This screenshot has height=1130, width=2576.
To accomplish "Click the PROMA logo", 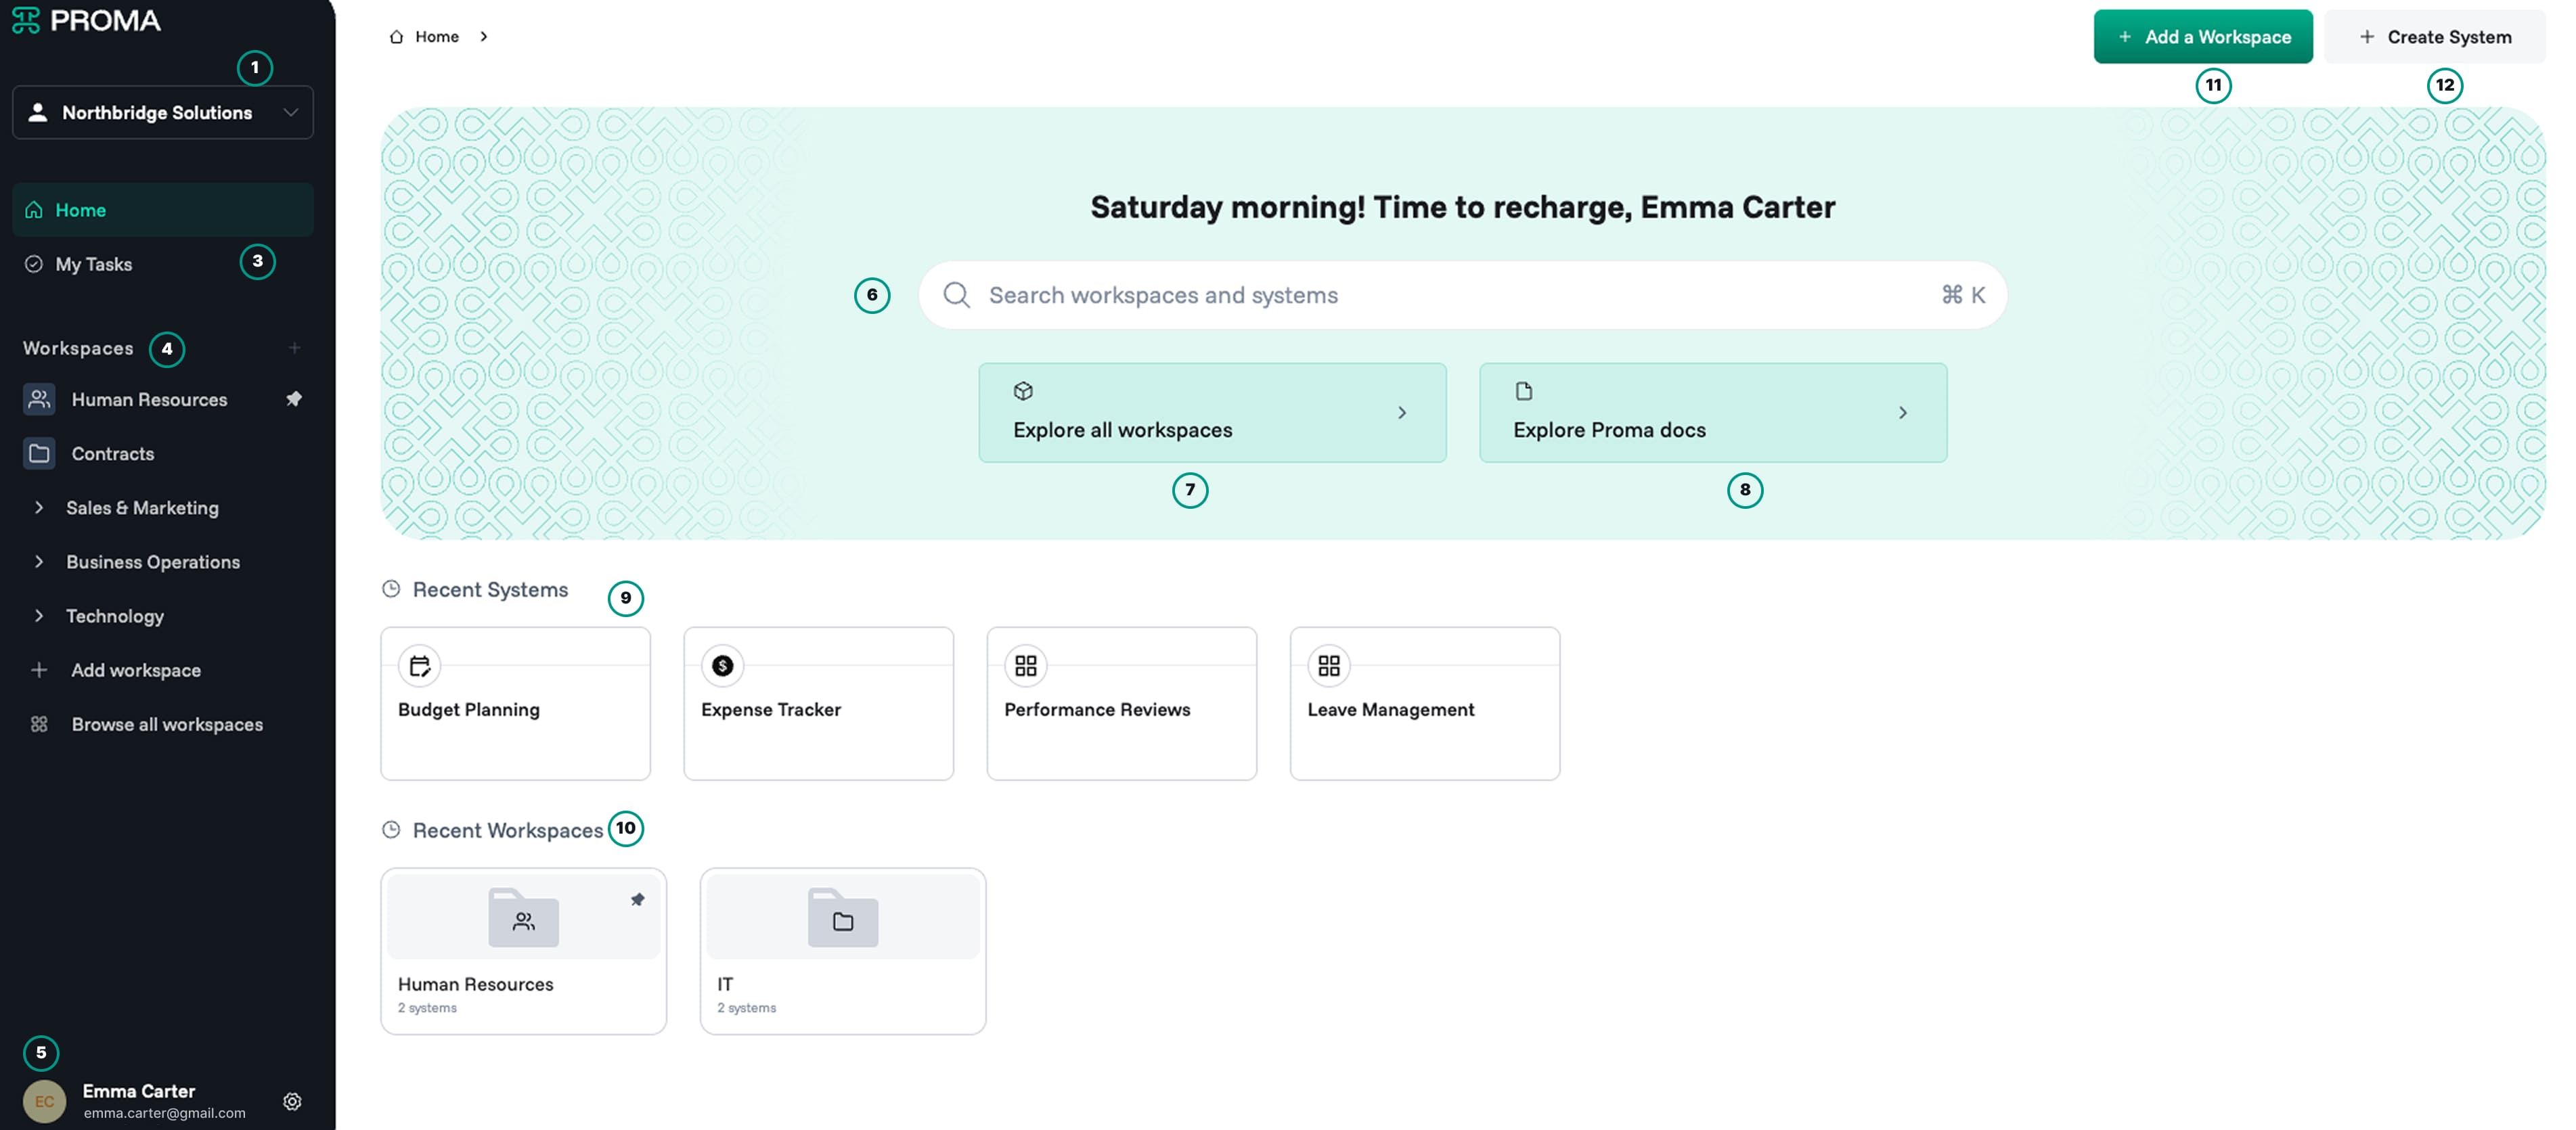I will click(x=86, y=20).
